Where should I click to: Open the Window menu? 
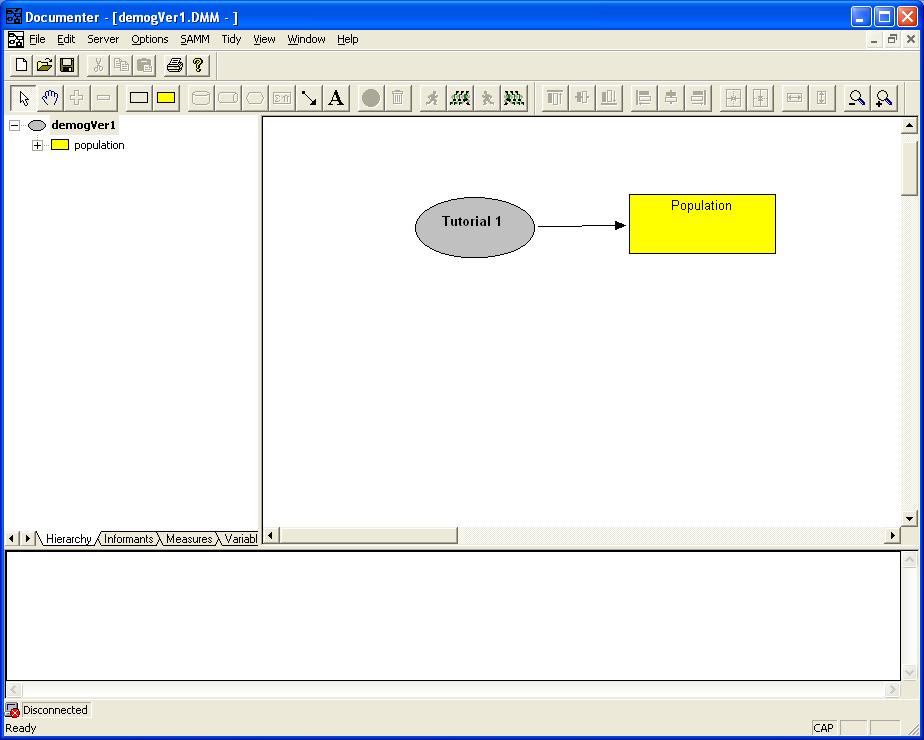click(x=306, y=39)
